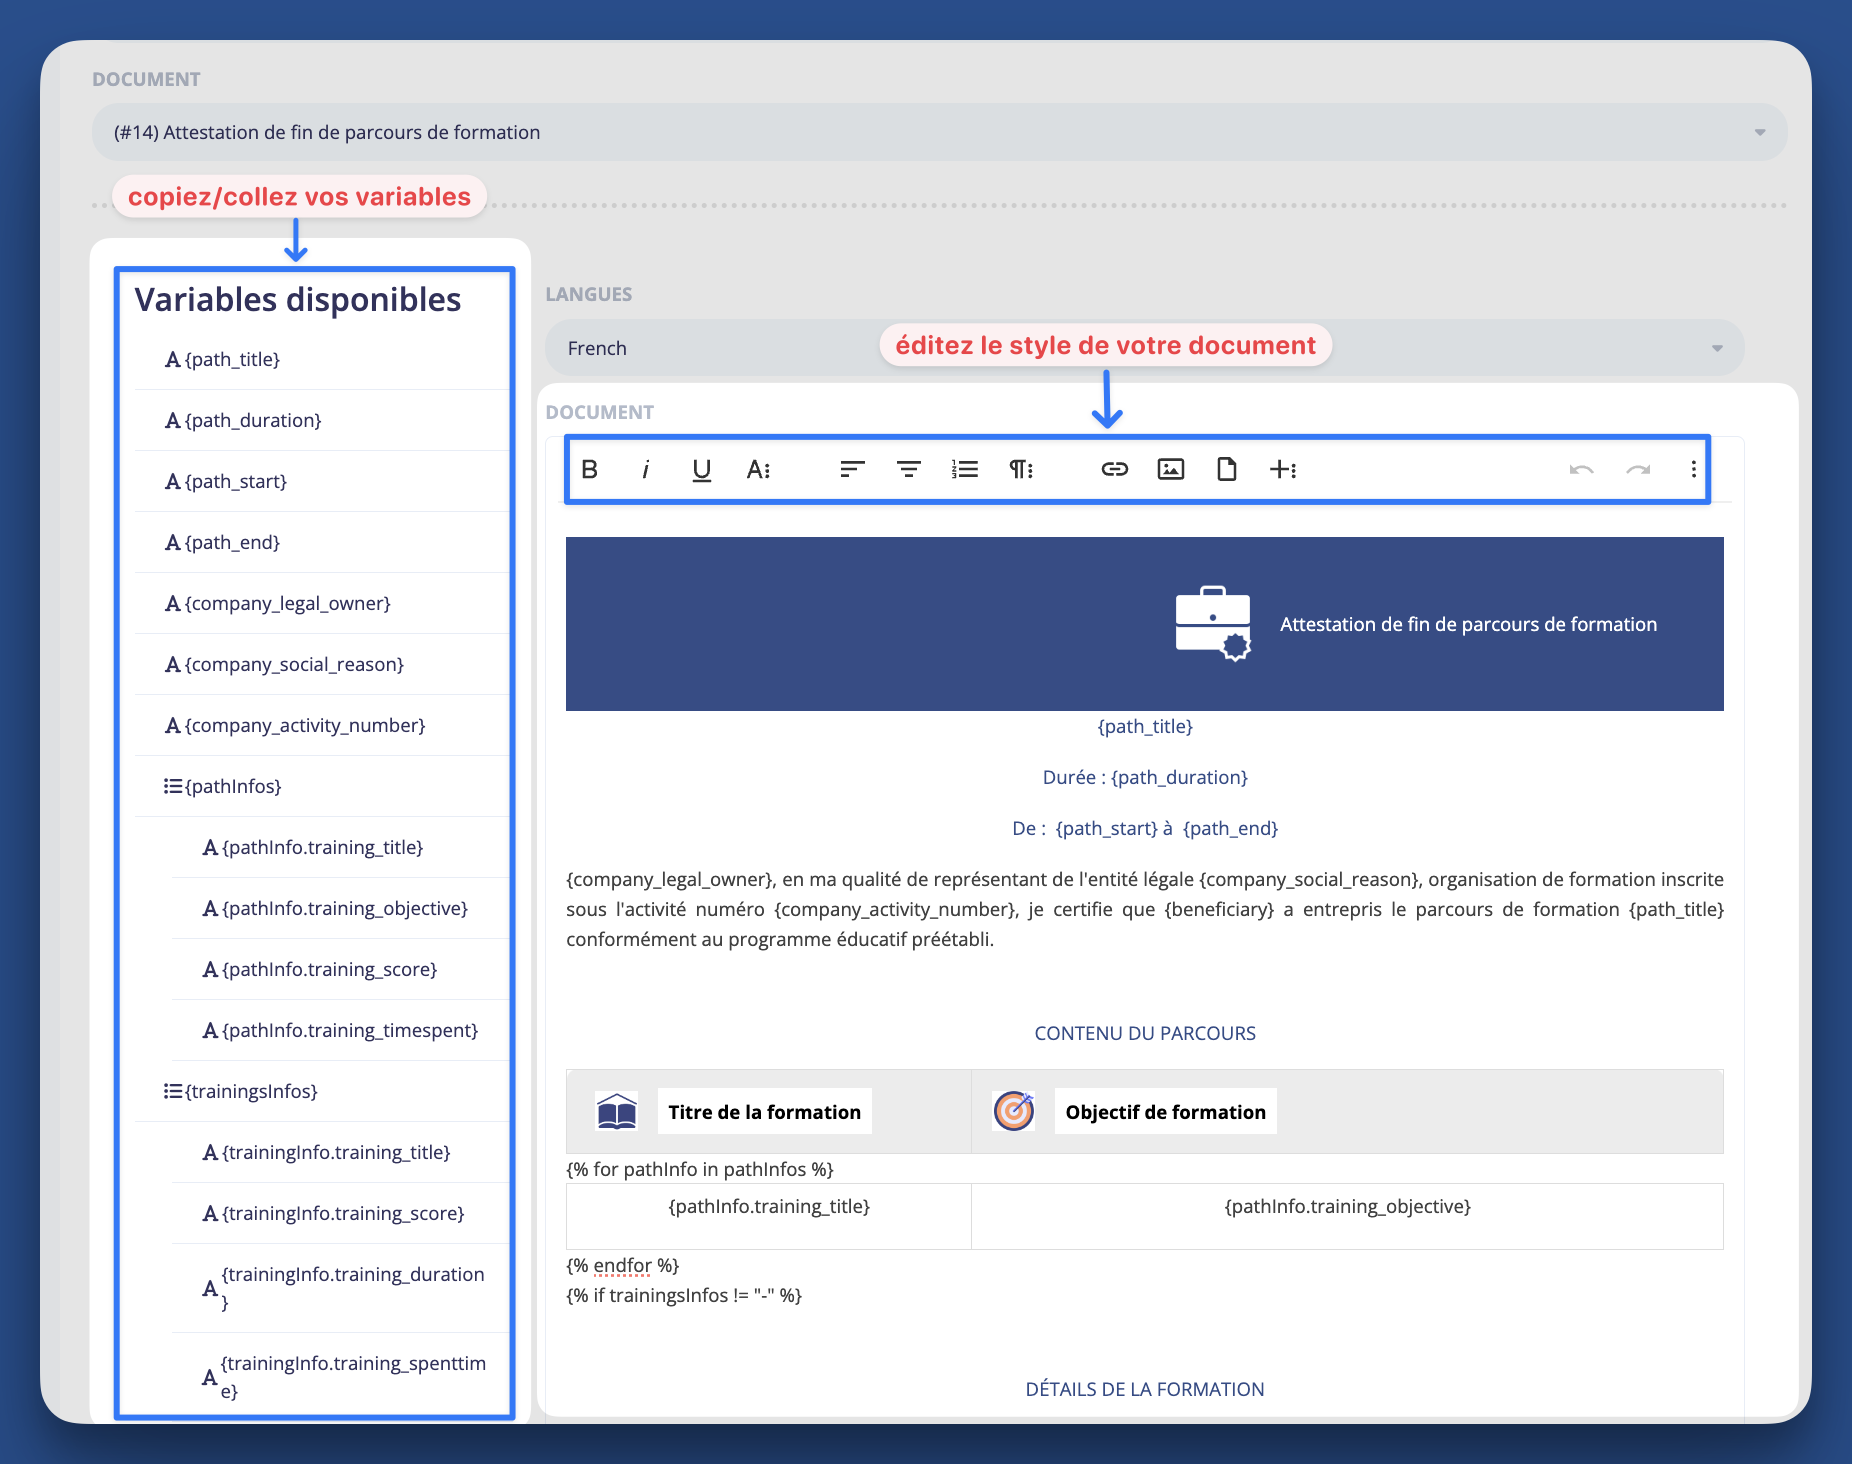Image resolution: width=1852 pixels, height=1464 pixels.
Task: Open the document selector showing Attestation de fin
Action: coord(936,131)
